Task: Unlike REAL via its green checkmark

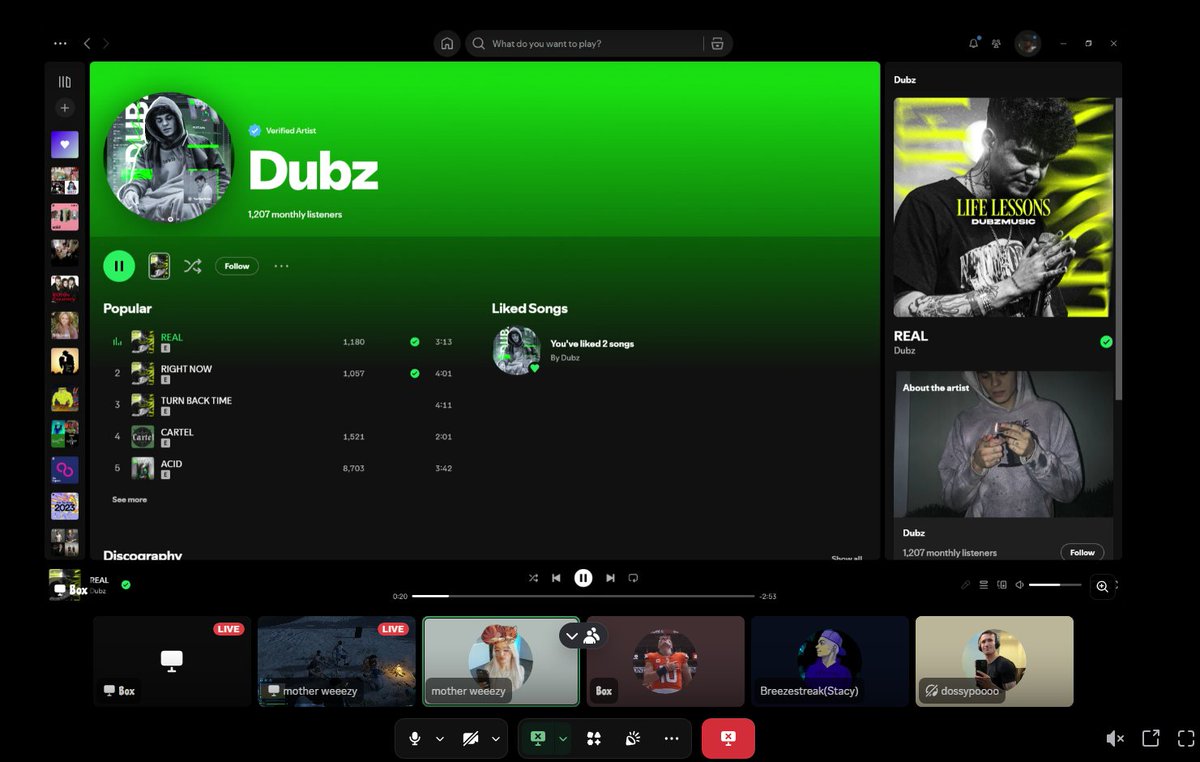Action: point(414,342)
